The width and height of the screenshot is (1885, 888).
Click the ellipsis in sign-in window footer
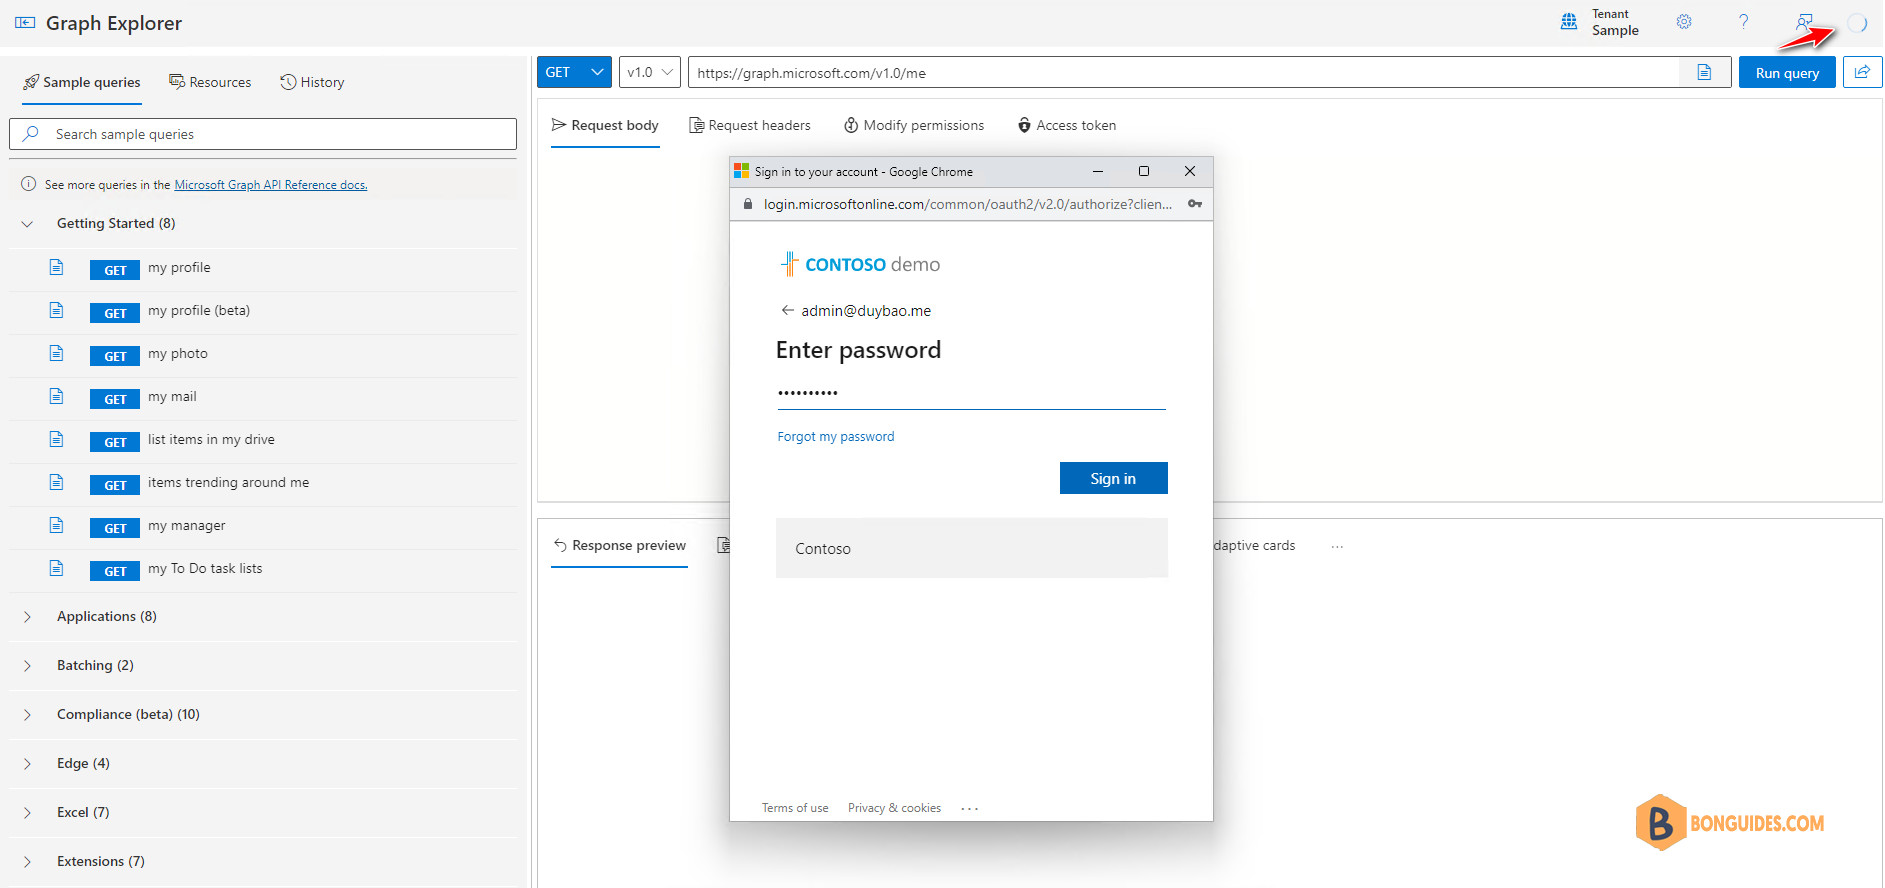[969, 808]
